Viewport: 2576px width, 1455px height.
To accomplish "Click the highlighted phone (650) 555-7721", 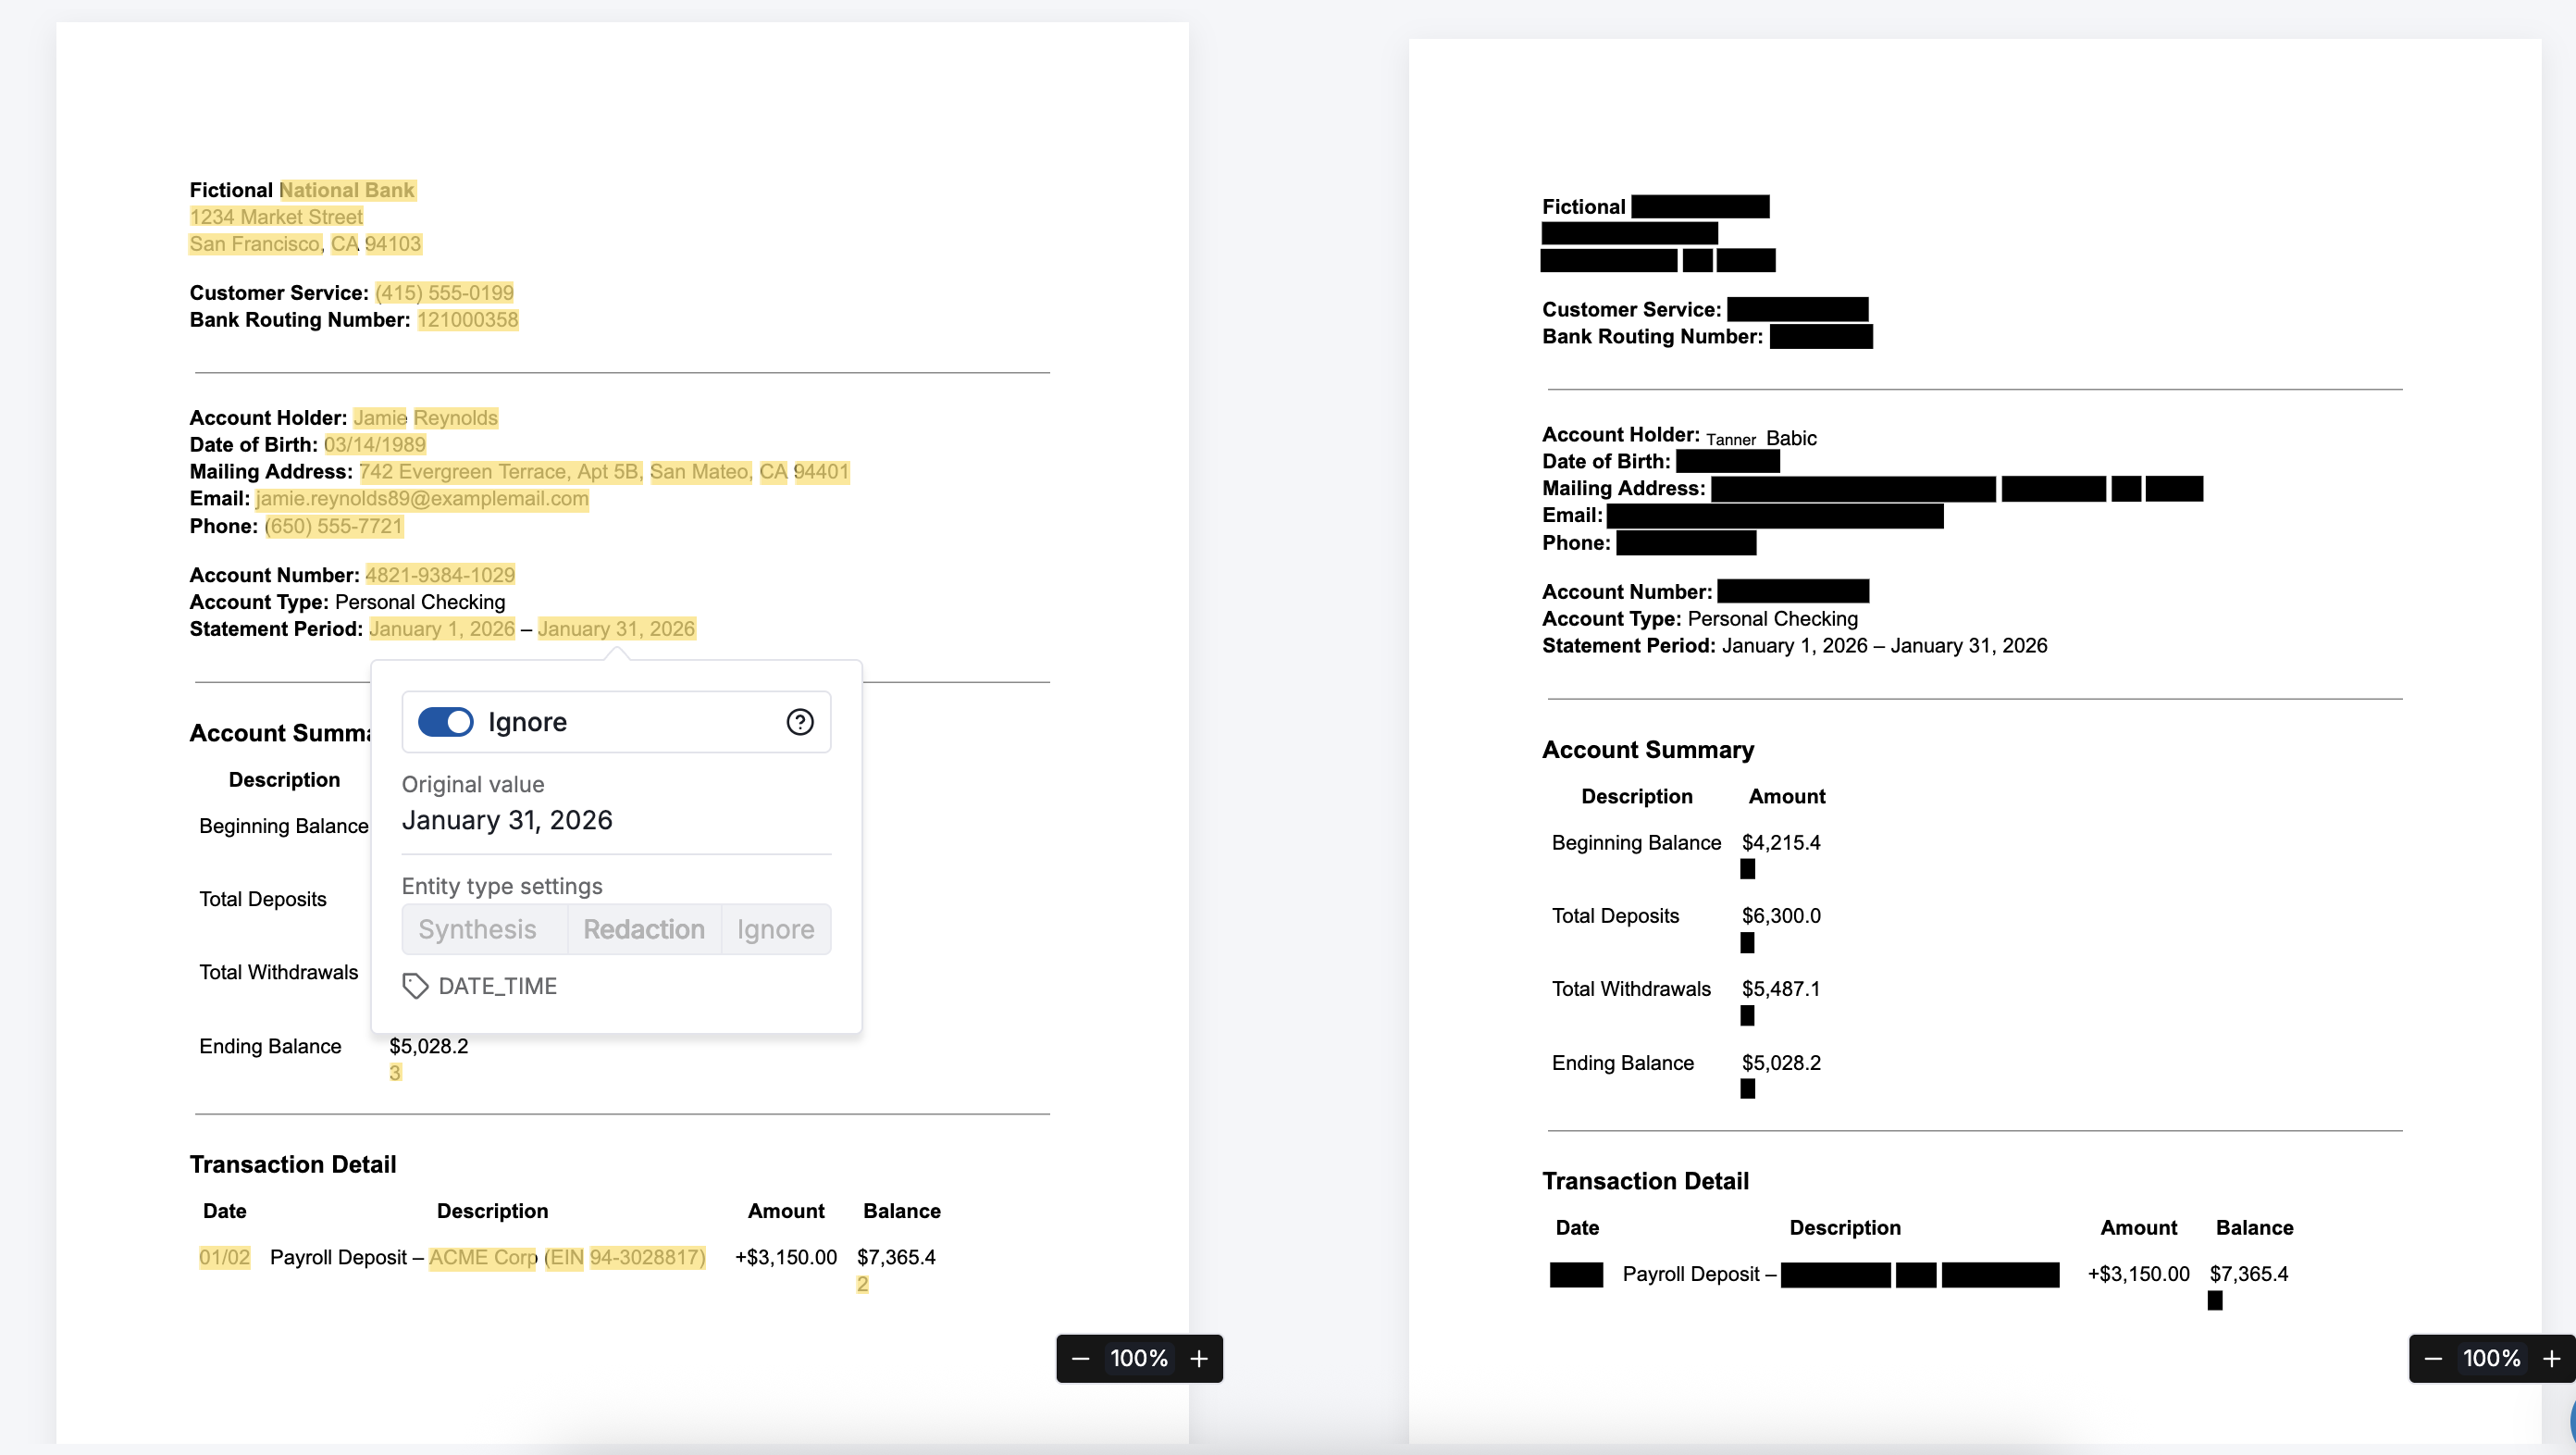I will coord(333,526).
